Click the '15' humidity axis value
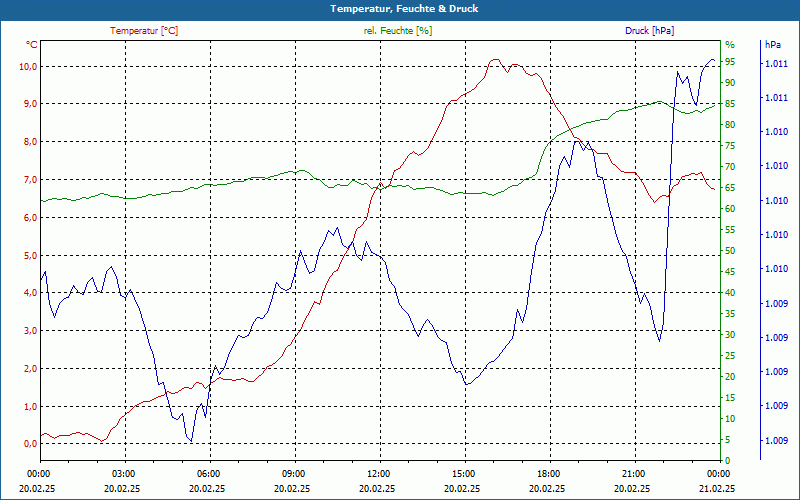 tap(730, 397)
